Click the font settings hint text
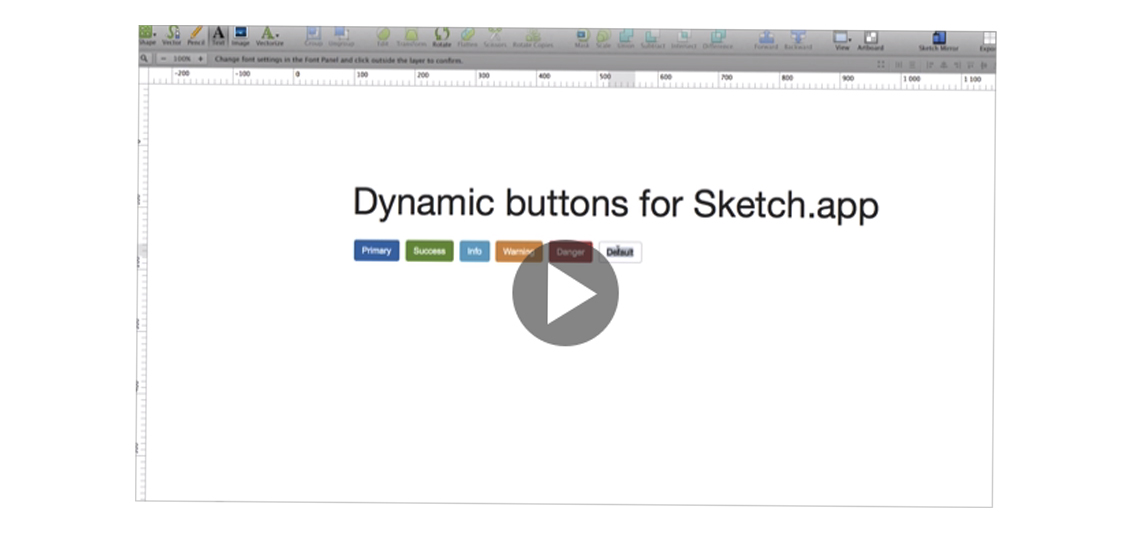1131x533 pixels. [338, 60]
